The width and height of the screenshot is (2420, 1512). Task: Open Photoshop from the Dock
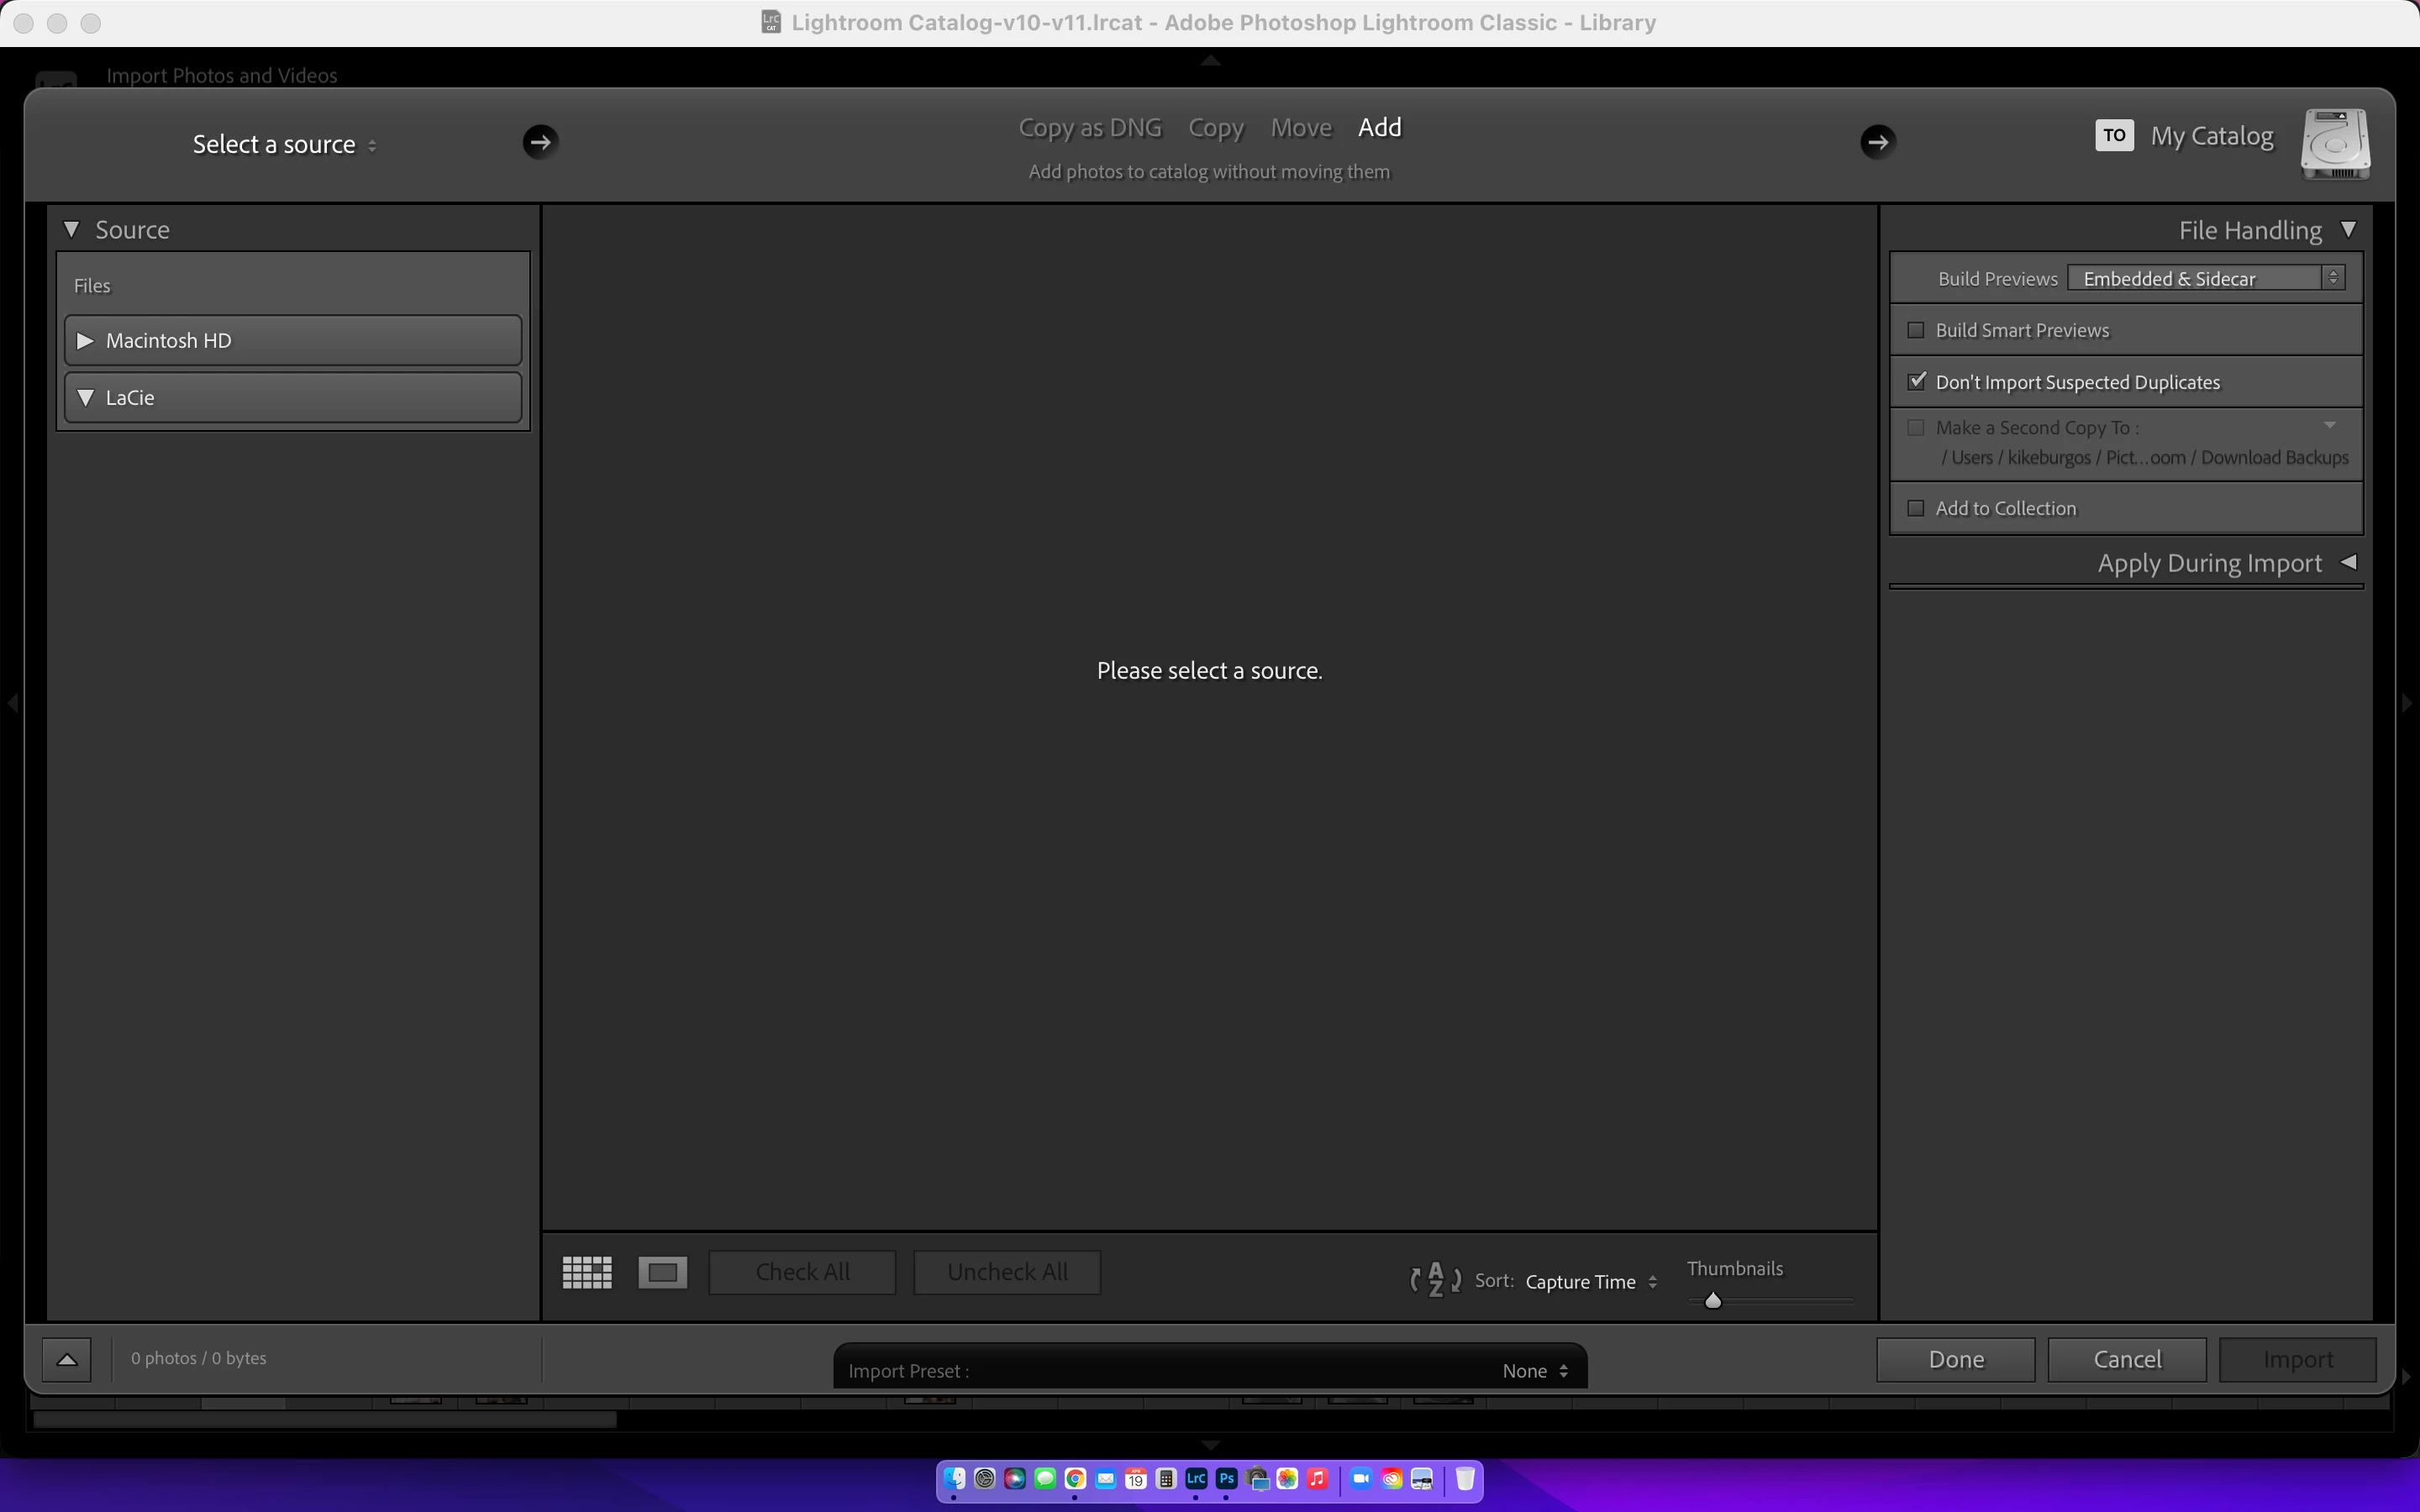point(1227,1479)
